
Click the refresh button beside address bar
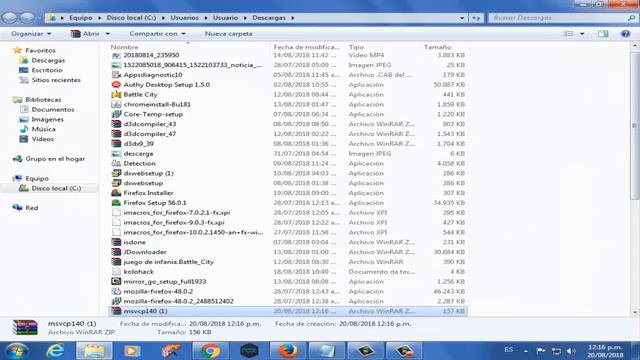[476, 18]
